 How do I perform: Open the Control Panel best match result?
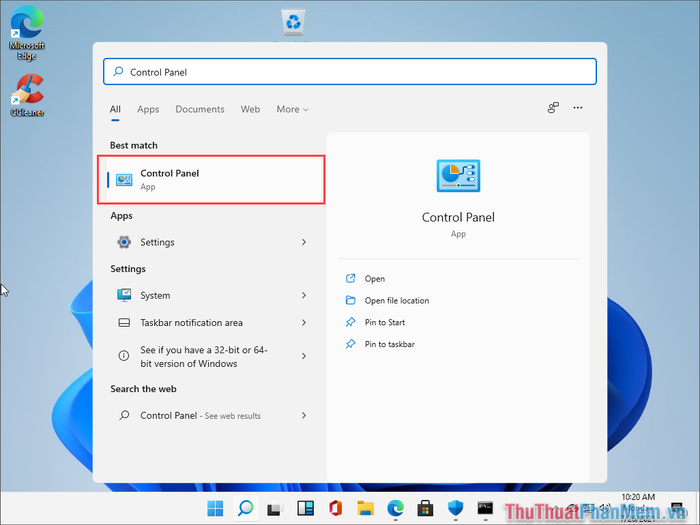[x=211, y=179]
